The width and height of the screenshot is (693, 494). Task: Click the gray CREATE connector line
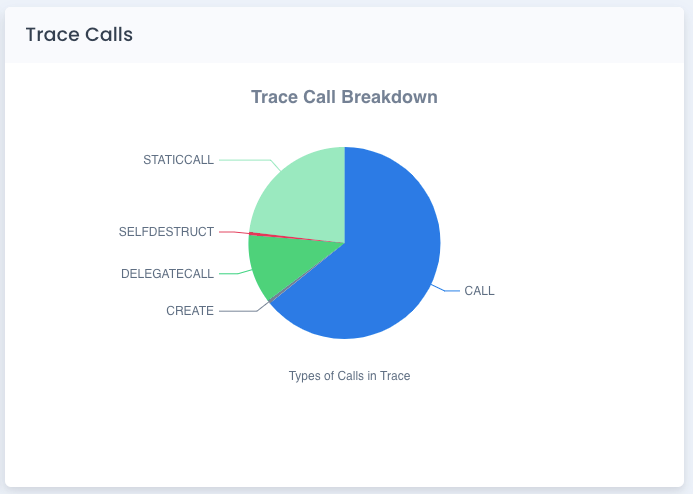tap(238, 311)
